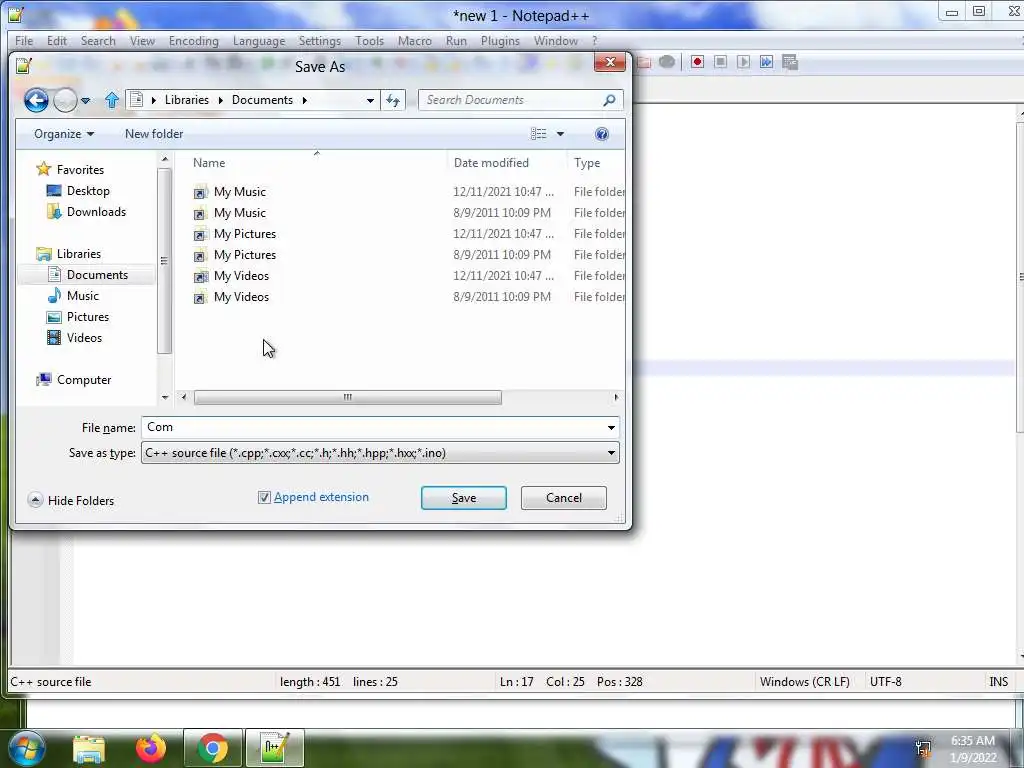Screen dimensions: 1024x768
Task: Click the Stop Recording macro icon in Notepad++
Action: pyautogui.click(x=720, y=62)
